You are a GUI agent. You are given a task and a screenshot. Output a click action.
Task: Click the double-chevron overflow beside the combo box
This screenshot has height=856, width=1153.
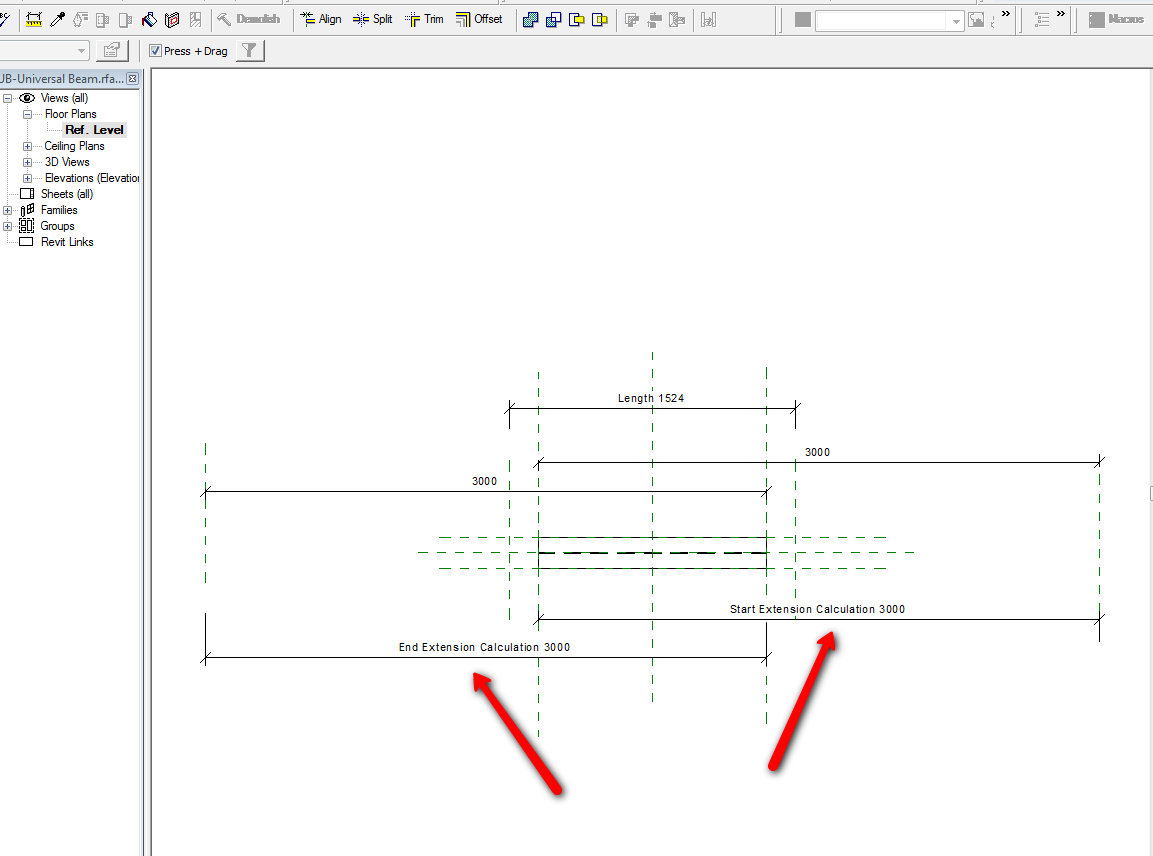1005,14
